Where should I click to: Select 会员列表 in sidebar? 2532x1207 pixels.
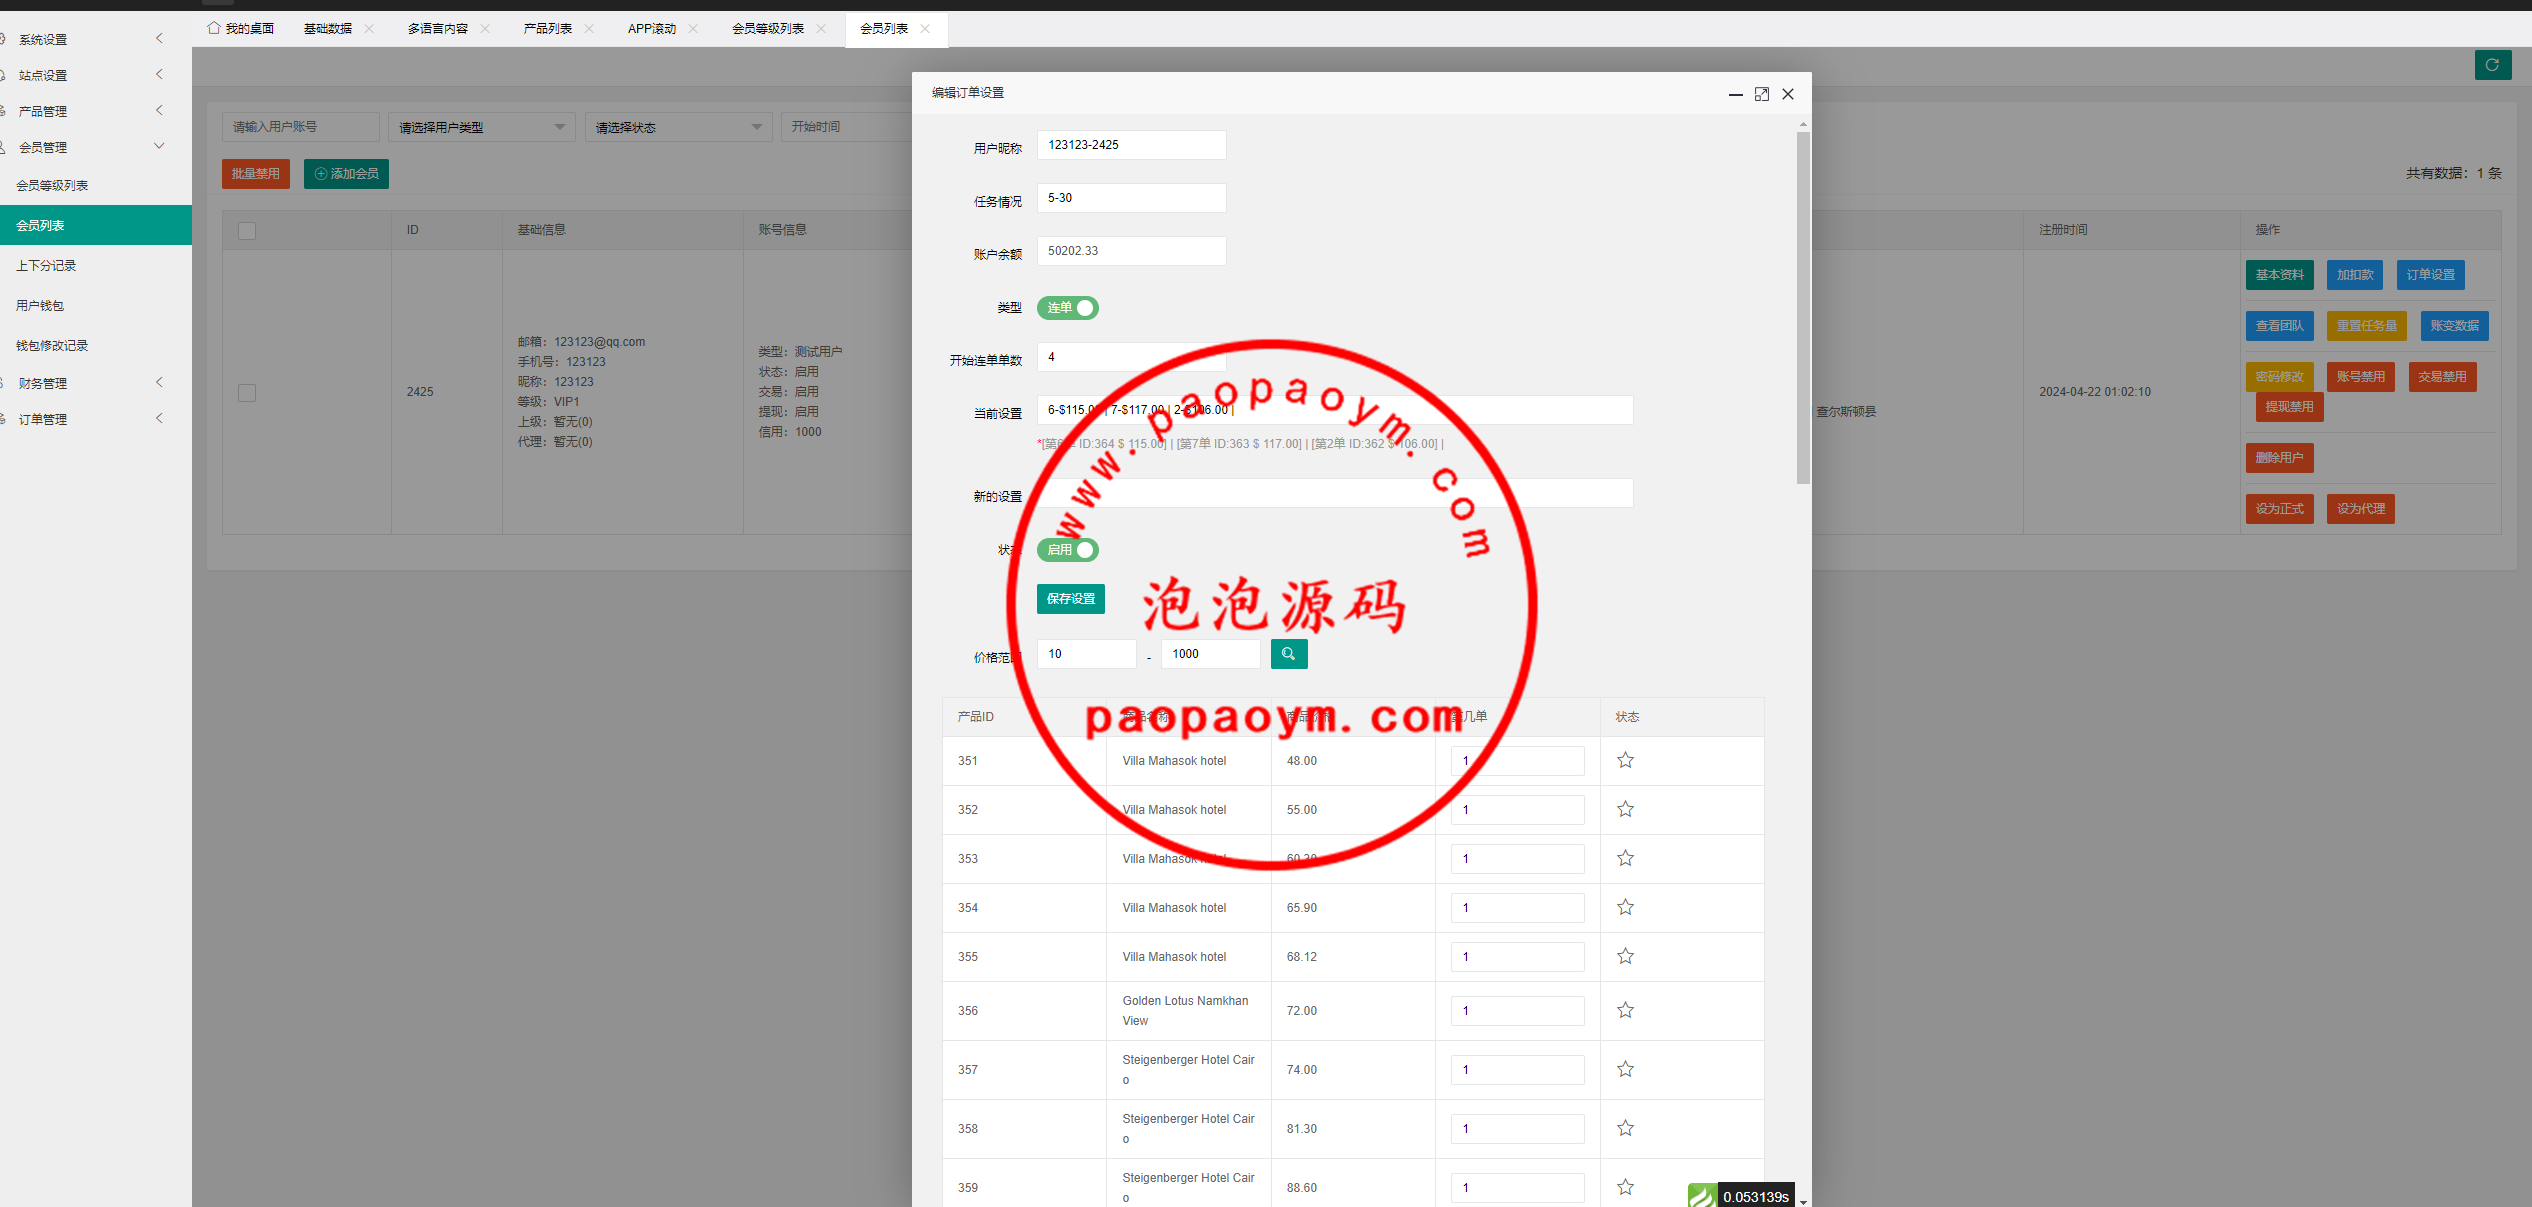[96, 225]
